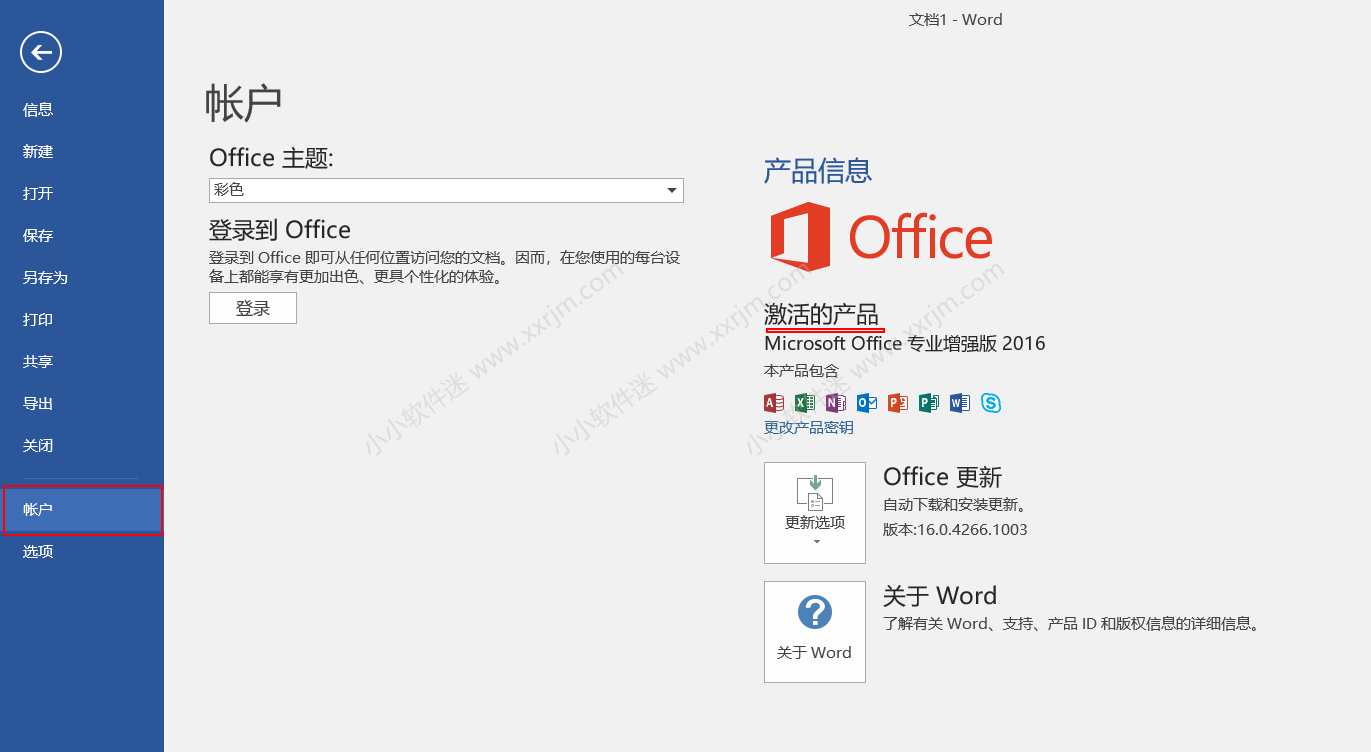Click the Word app icon
This screenshot has height=752, width=1371.
click(960, 403)
